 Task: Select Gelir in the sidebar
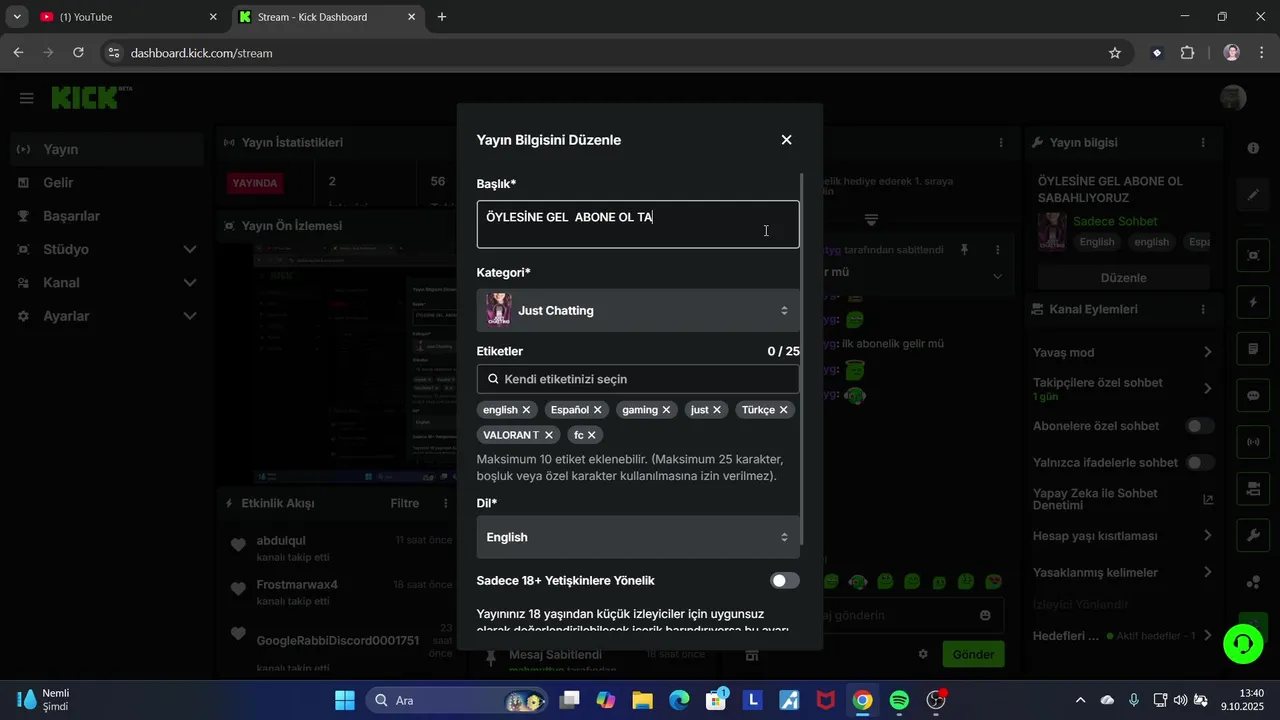click(x=108, y=183)
